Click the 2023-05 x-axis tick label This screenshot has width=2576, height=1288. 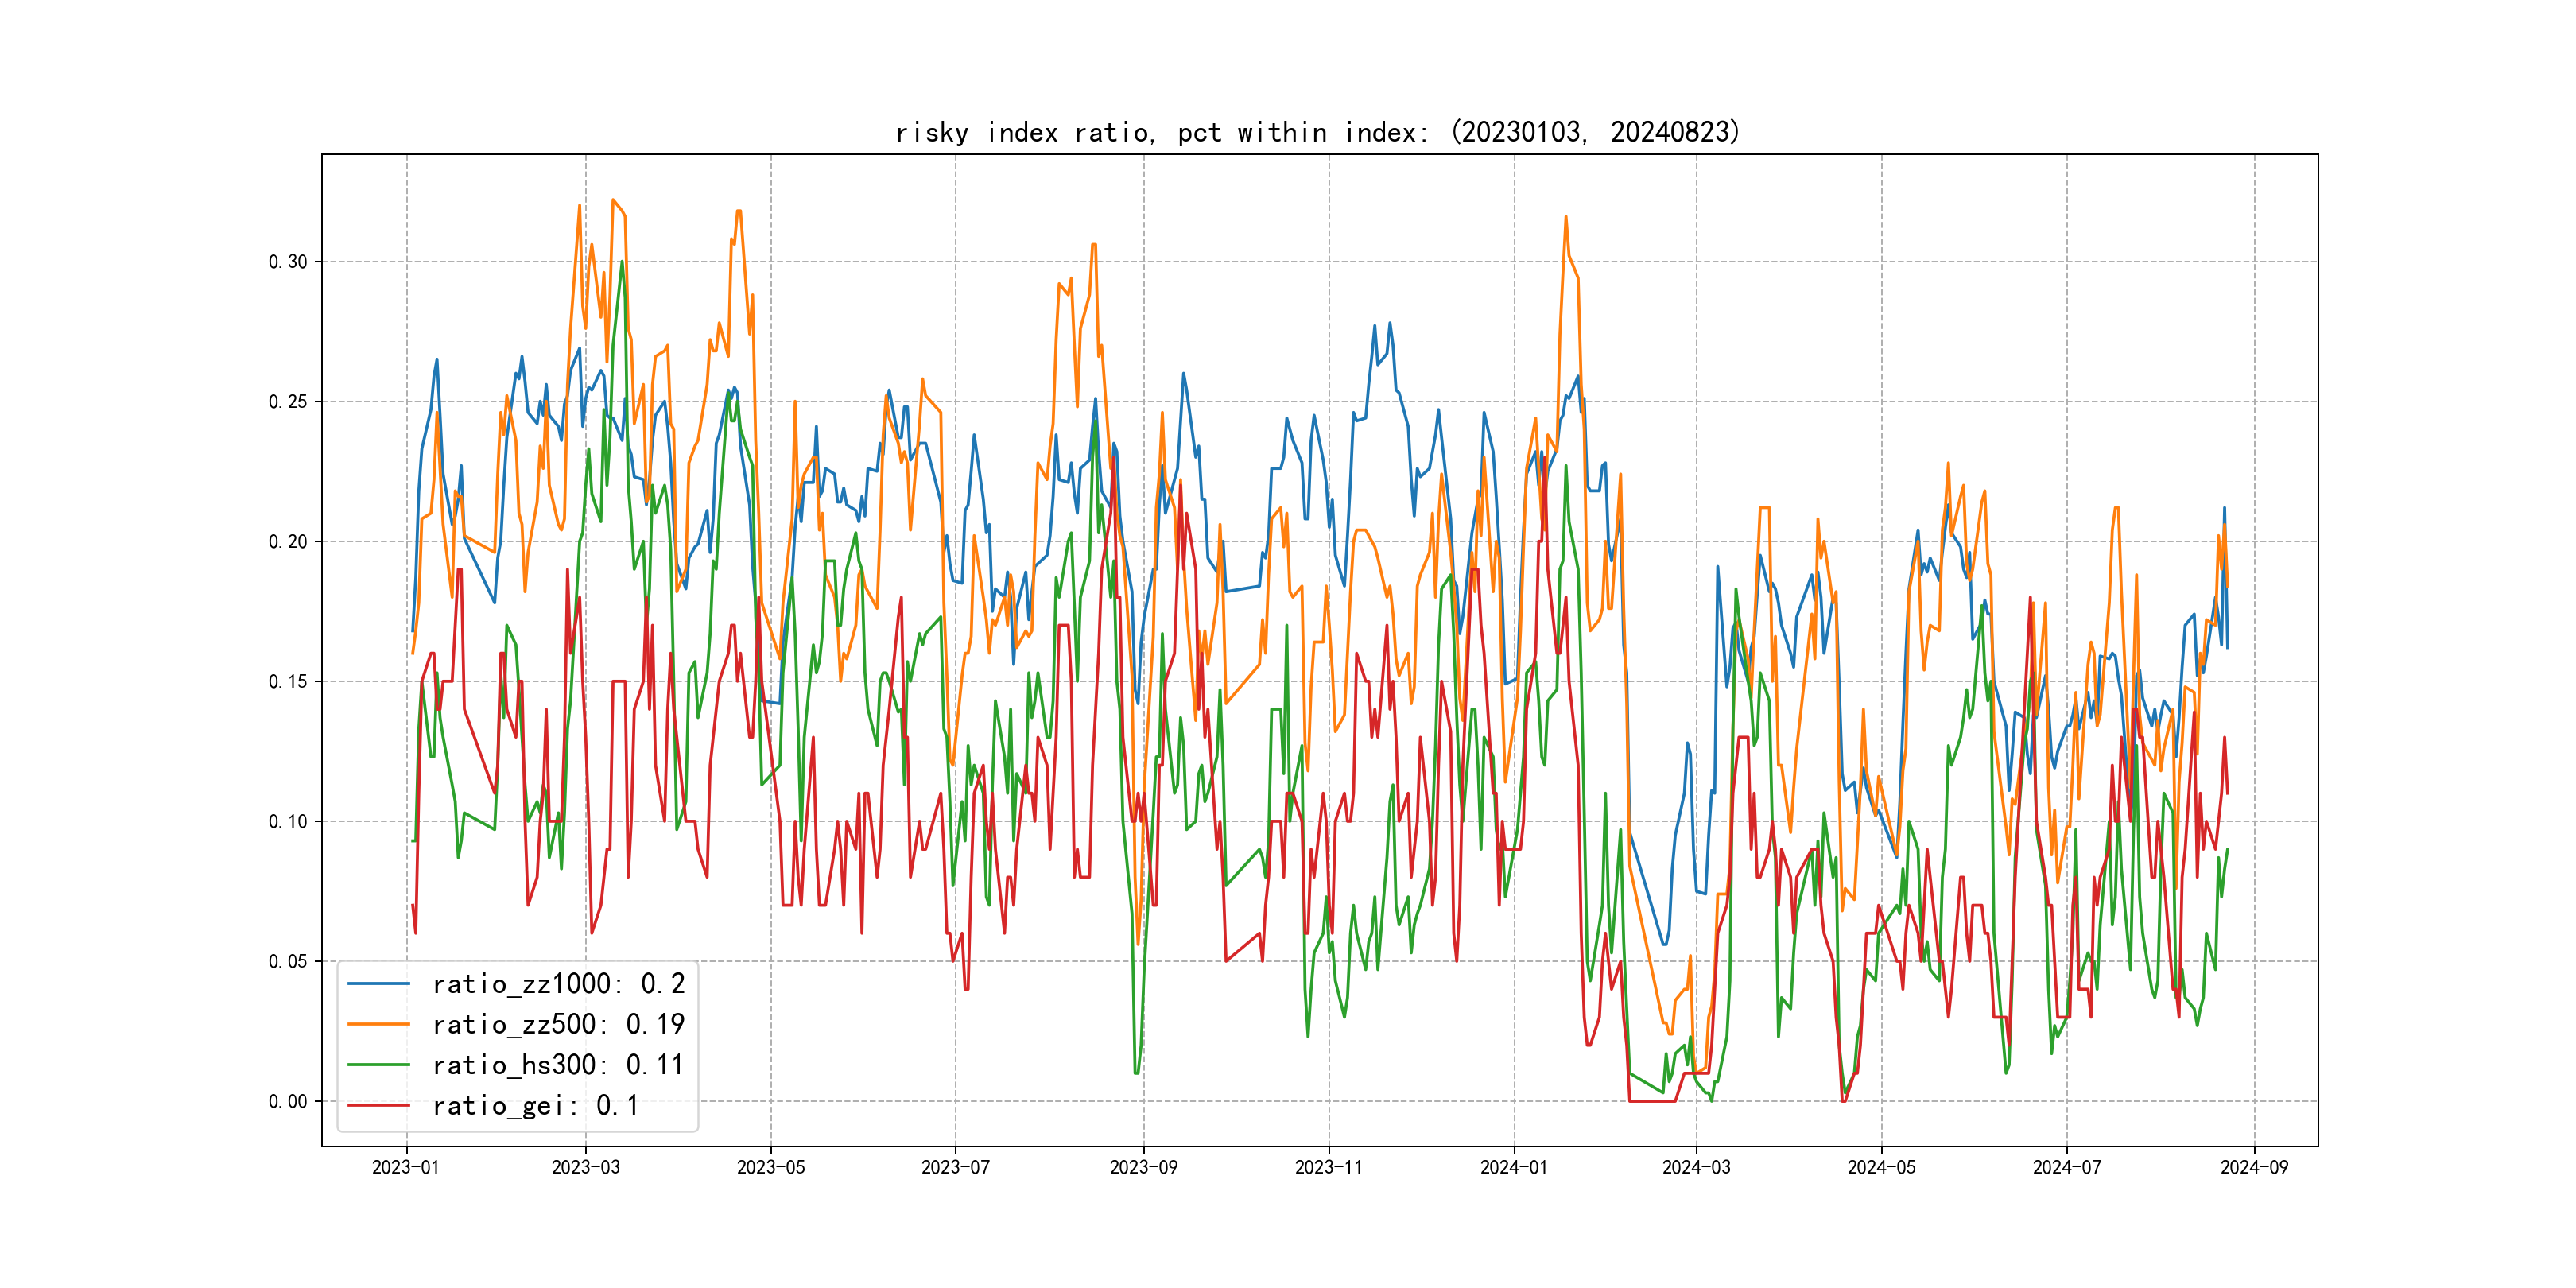(770, 1167)
